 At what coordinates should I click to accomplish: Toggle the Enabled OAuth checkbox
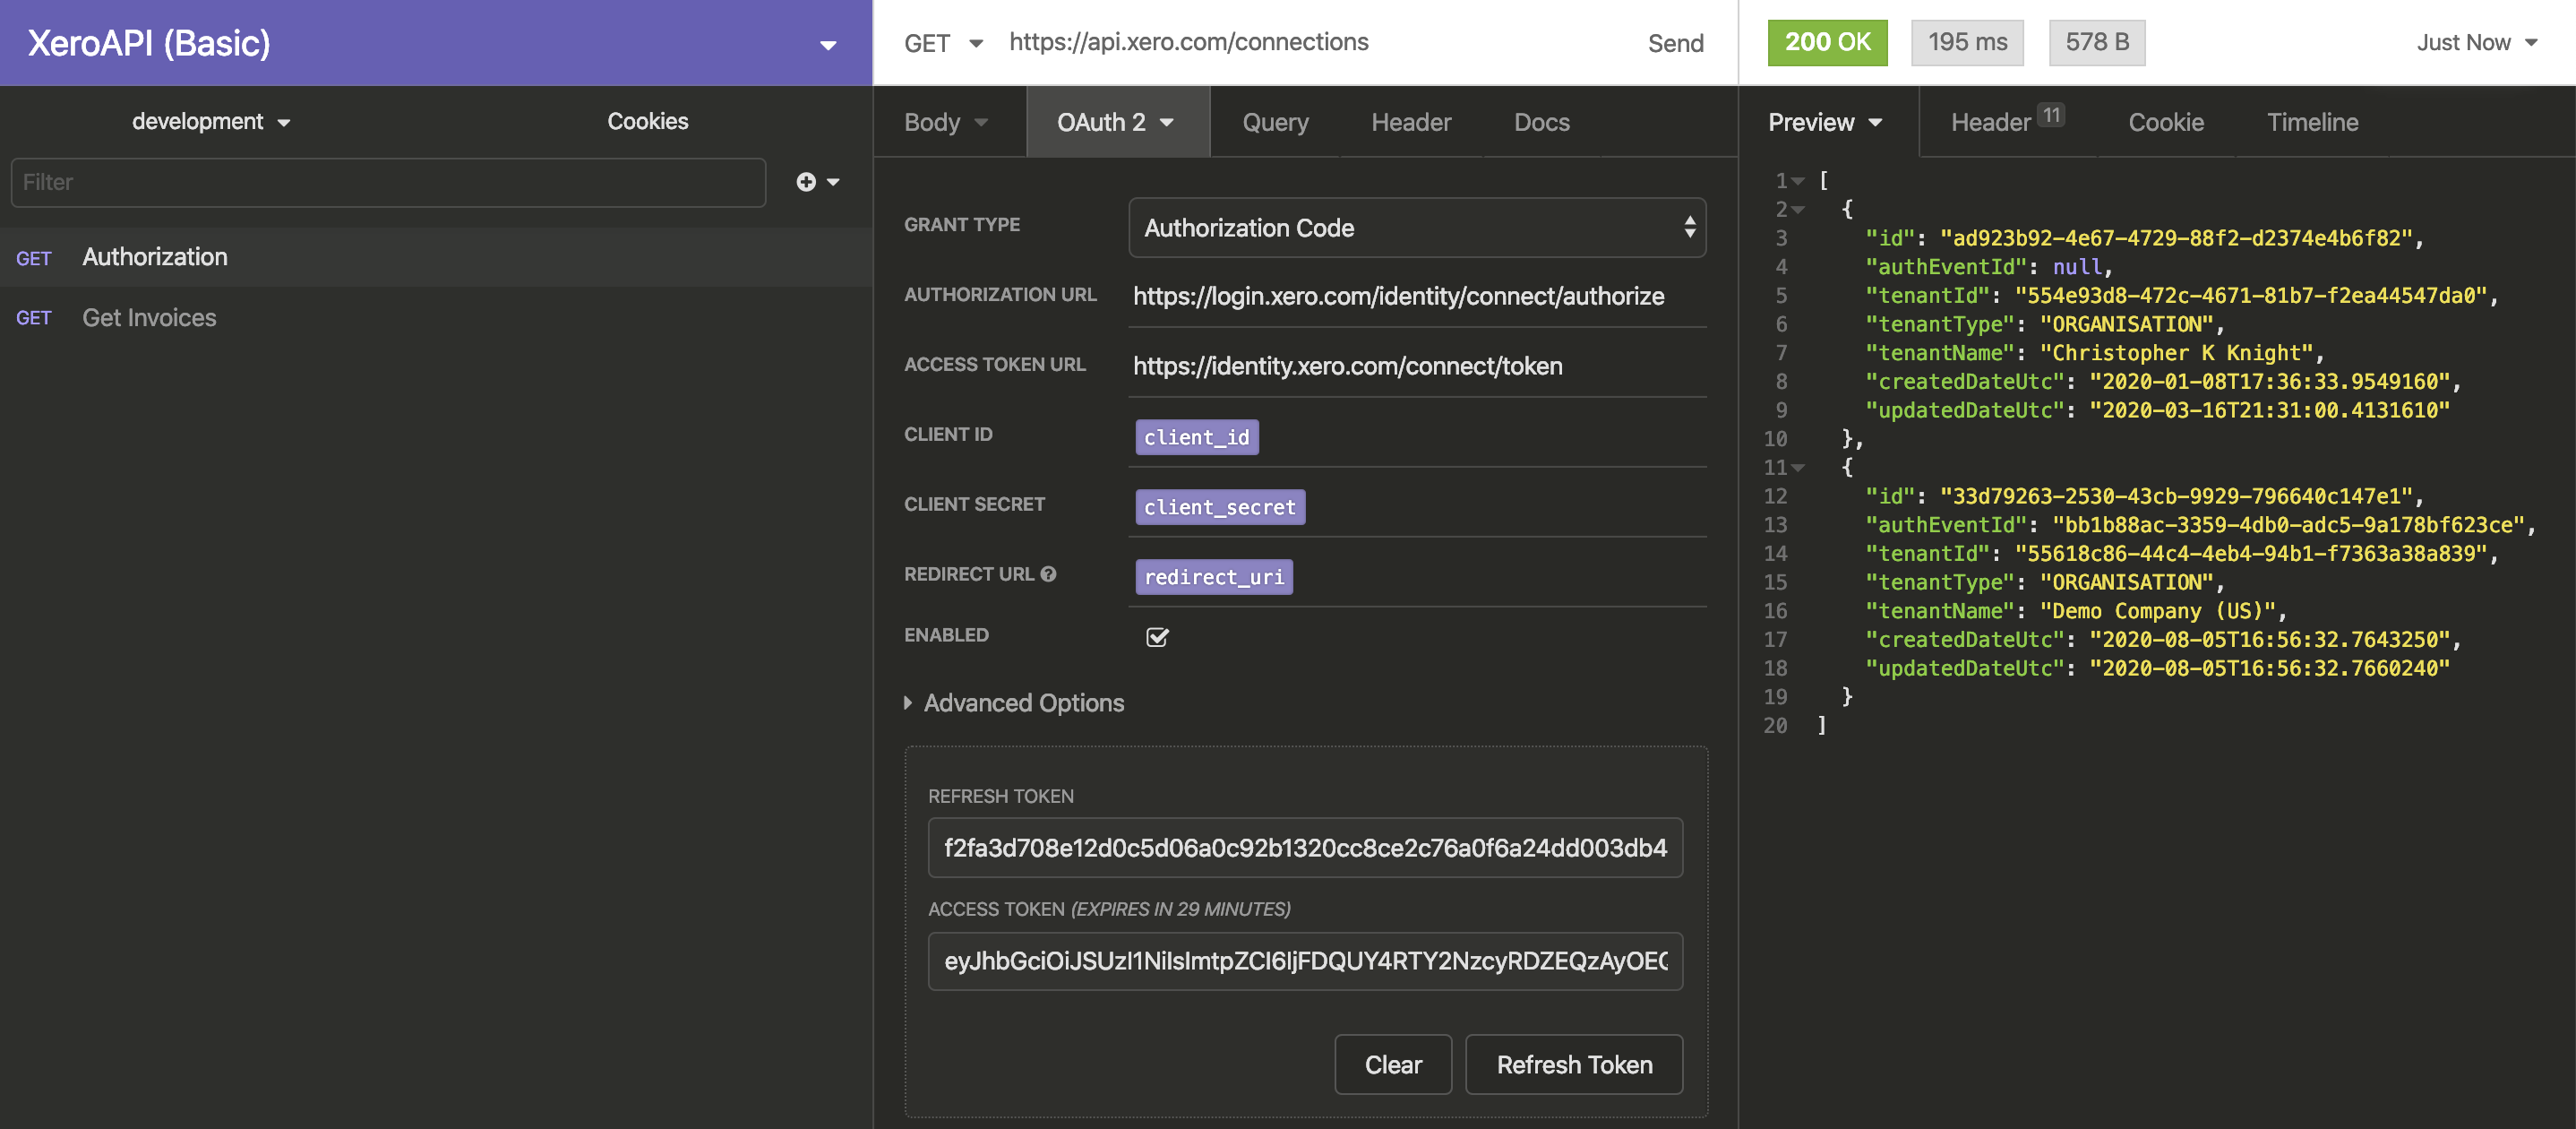[x=1156, y=634]
